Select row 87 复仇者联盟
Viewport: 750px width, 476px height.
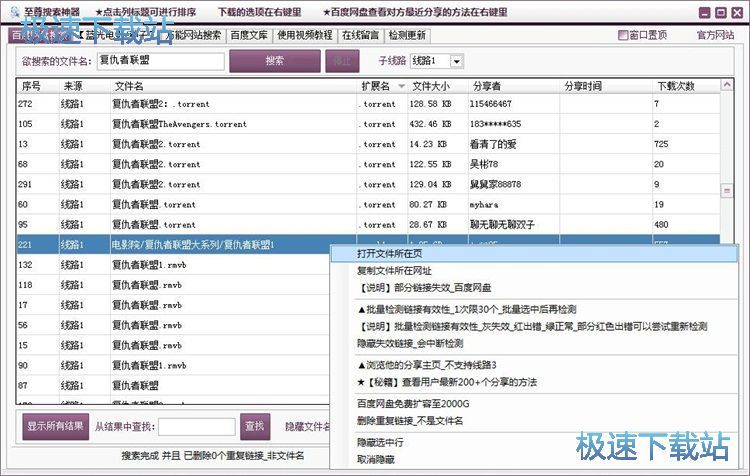point(174,385)
